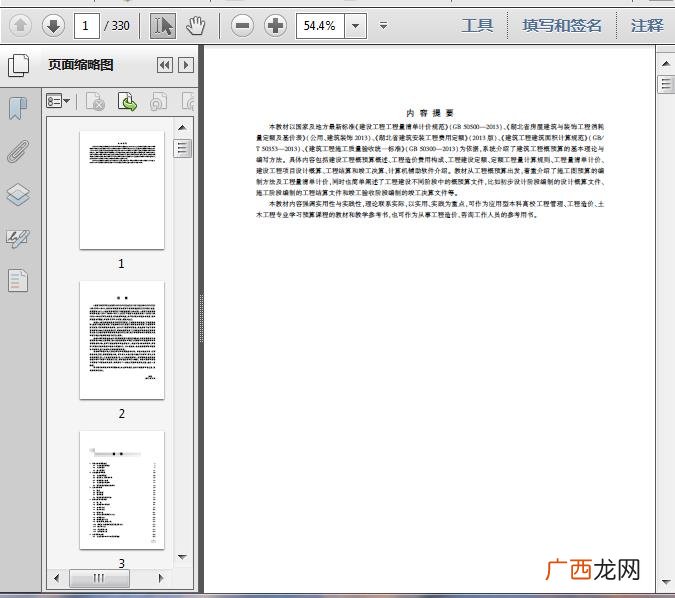675x598 pixels.
Task: Zoom in with plus button
Action: [276, 26]
